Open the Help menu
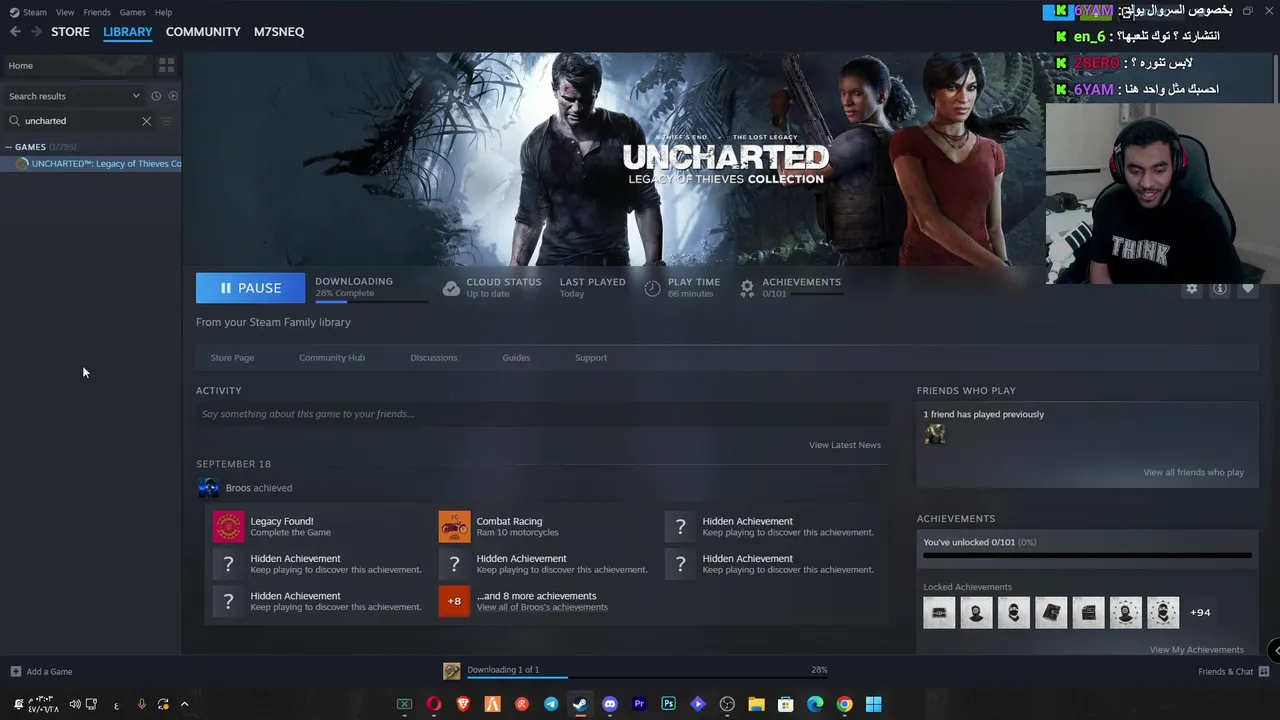This screenshot has width=1280, height=720. click(x=164, y=12)
